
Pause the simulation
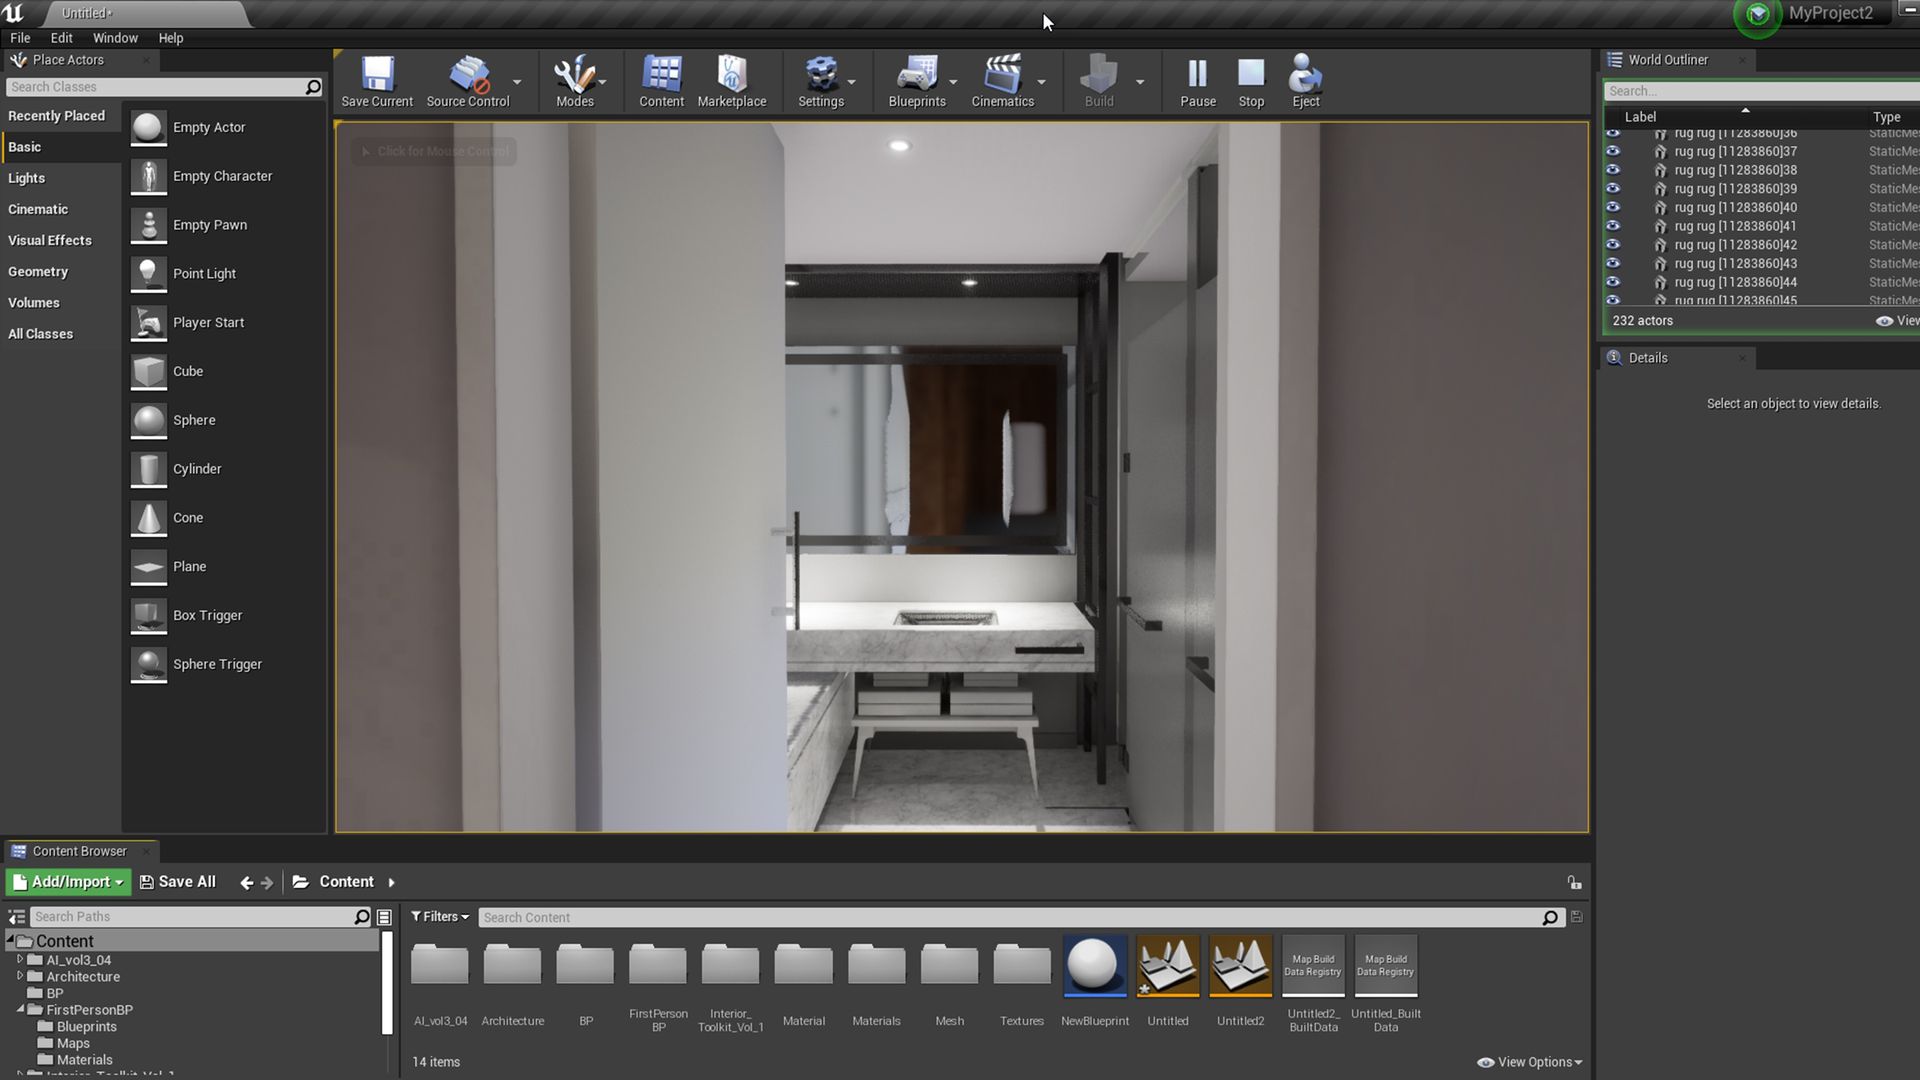[1197, 80]
